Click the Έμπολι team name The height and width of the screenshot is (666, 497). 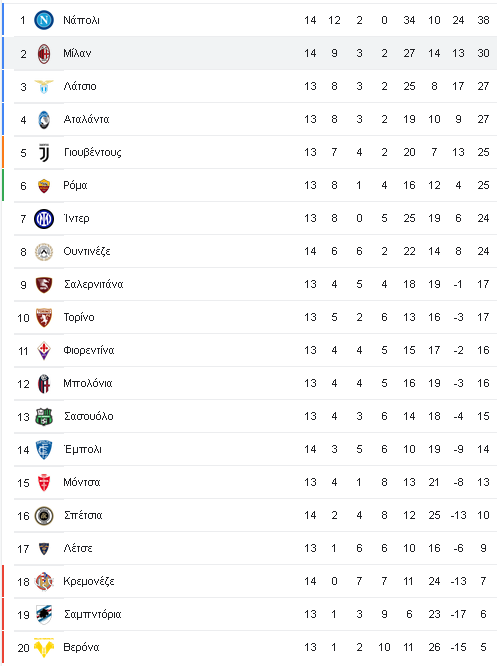[x=82, y=449]
